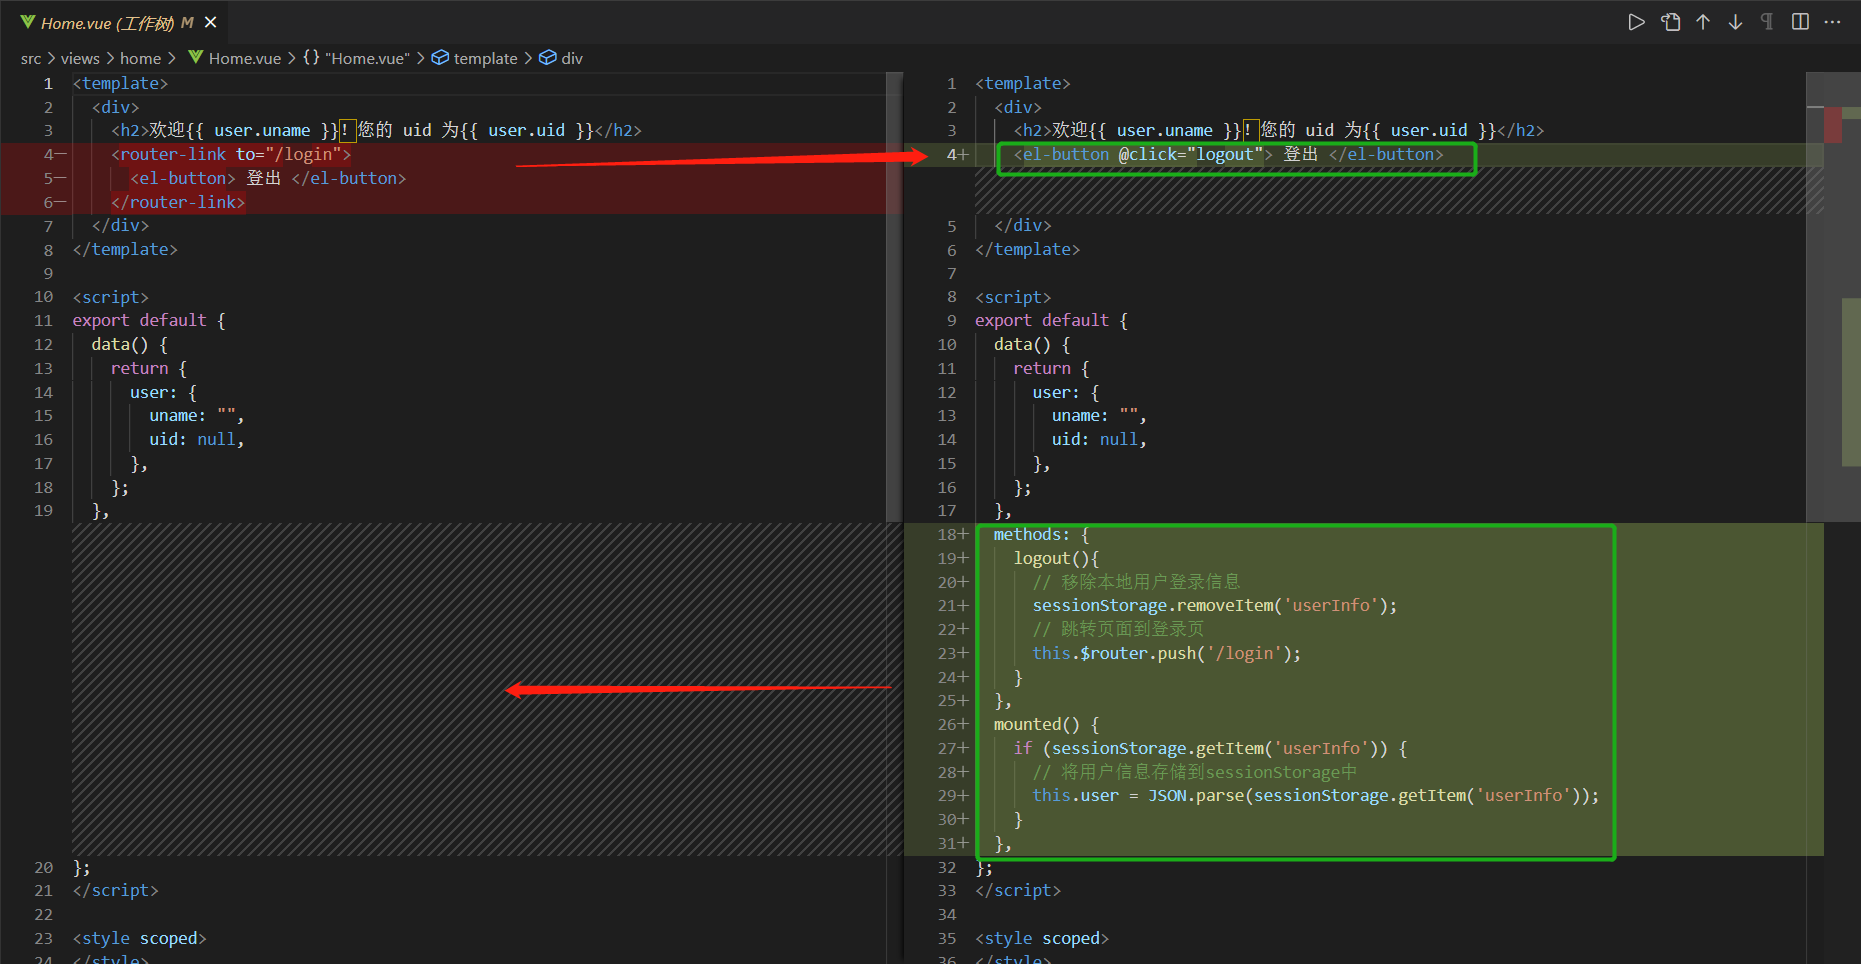Image resolution: width=1861 pixels, height=964 pixels.
Task: Click this.$router.push('/login') line
Action: pos(1167,654)
